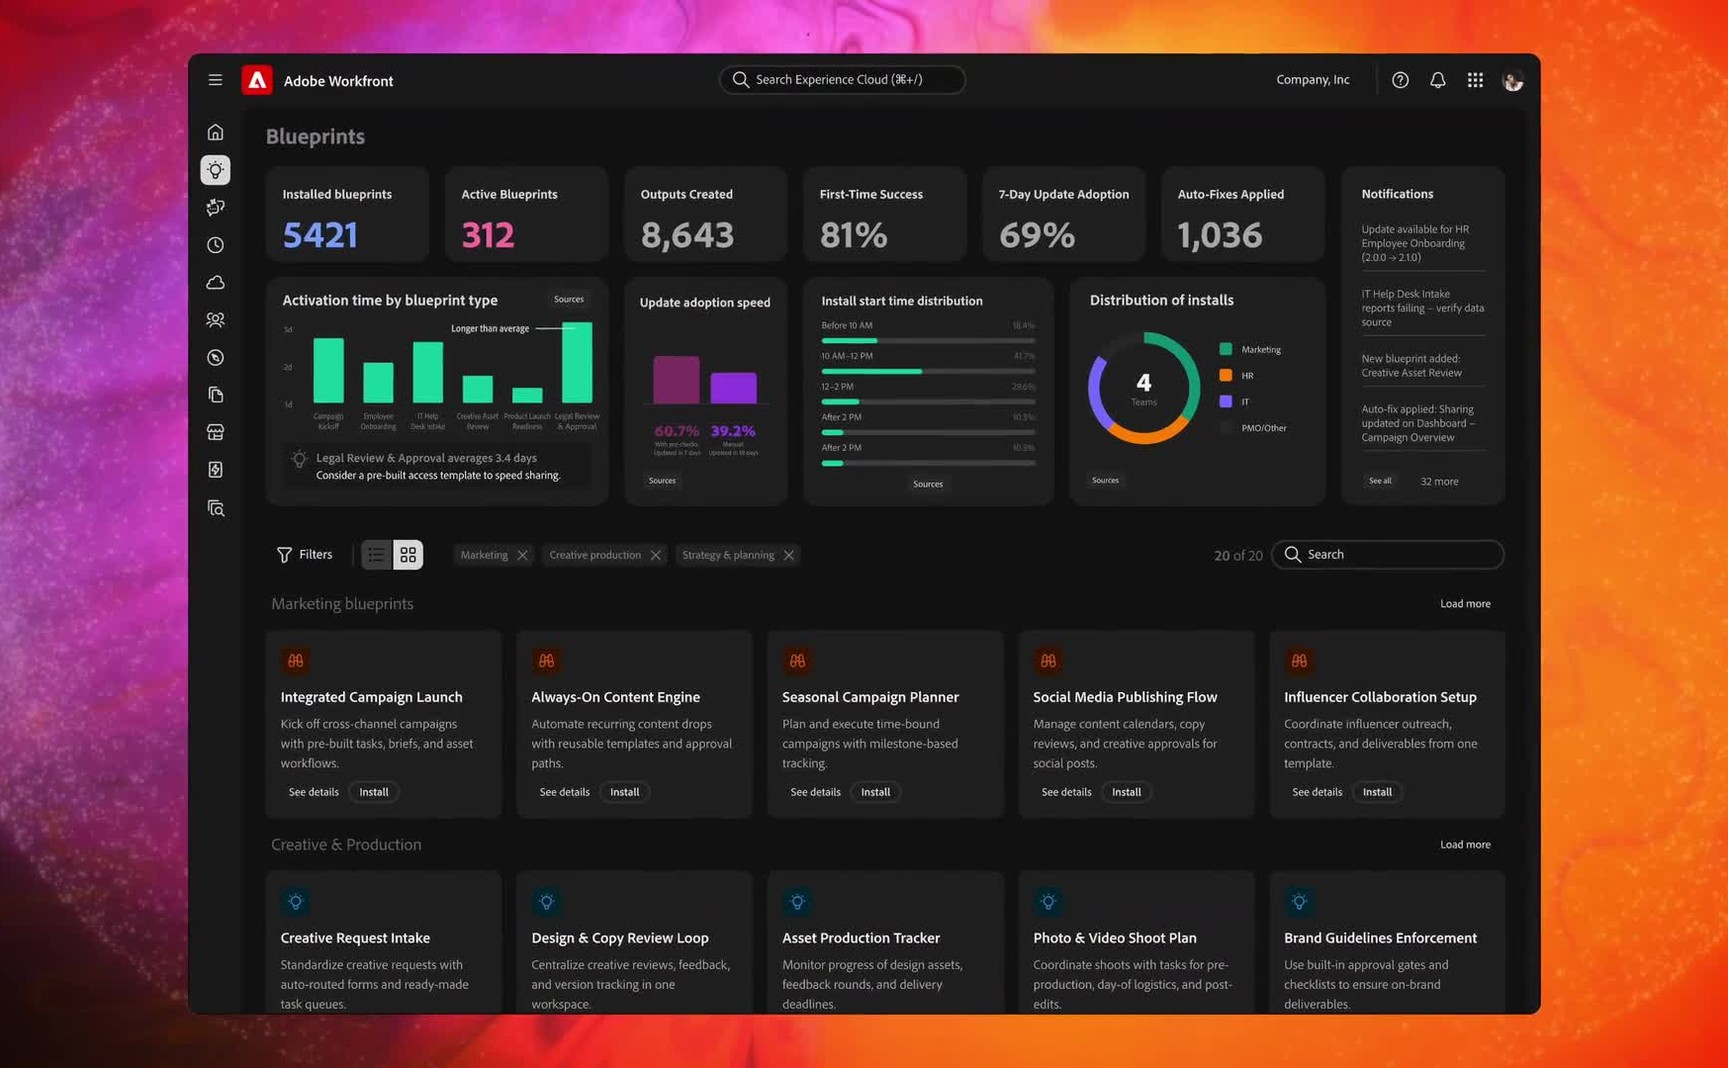Screen dimensions: 1728x1068
Task: Load more Marketing blueprints
Action: [1465, 604]
